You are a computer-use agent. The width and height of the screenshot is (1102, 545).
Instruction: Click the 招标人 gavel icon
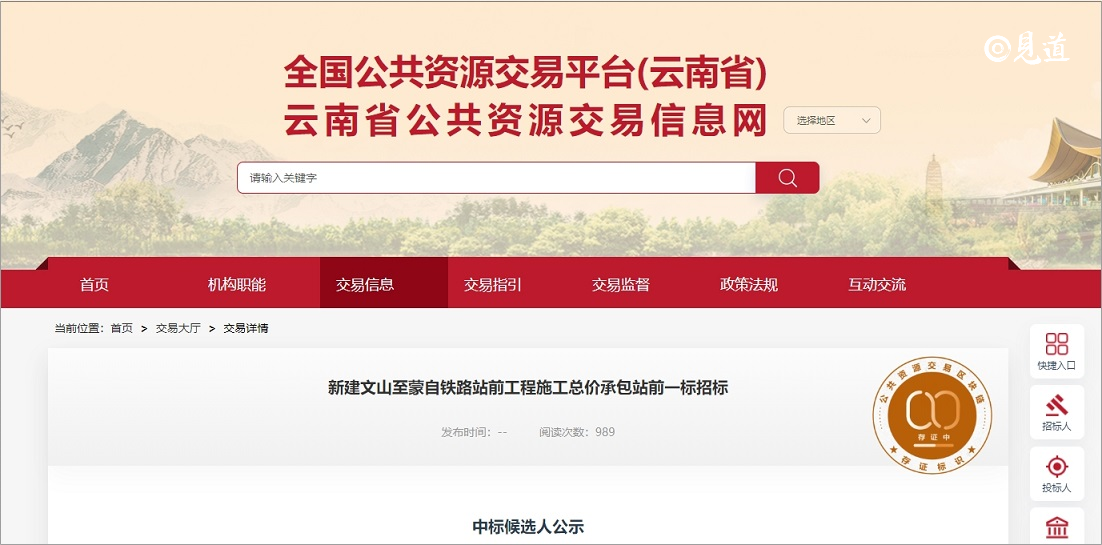coord(1056,412)
